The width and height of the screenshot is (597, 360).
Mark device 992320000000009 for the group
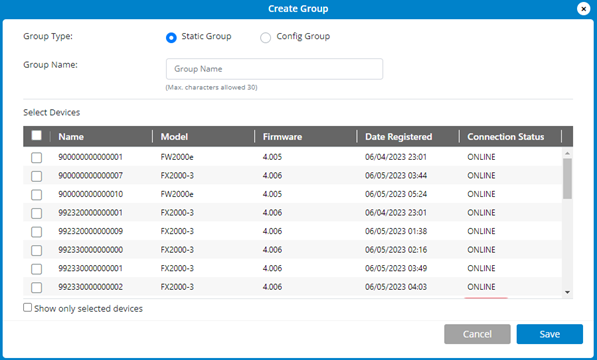point(37,232)
